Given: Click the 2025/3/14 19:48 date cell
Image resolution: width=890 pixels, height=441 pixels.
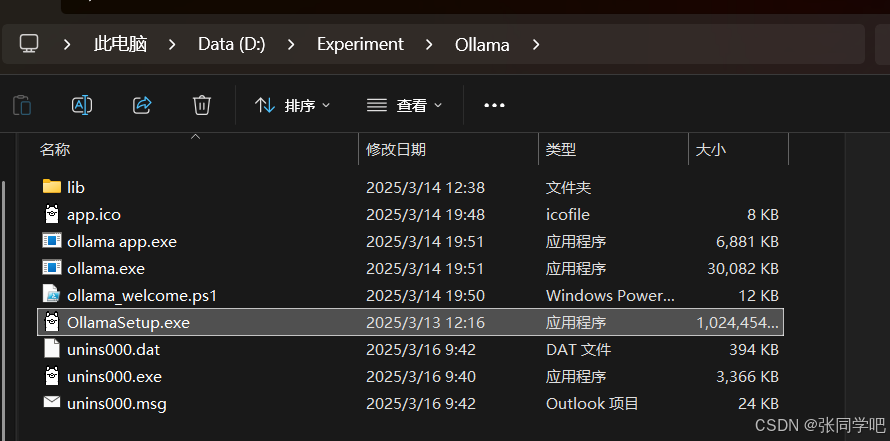Looking at the screenshot, I should pos(425,215).
